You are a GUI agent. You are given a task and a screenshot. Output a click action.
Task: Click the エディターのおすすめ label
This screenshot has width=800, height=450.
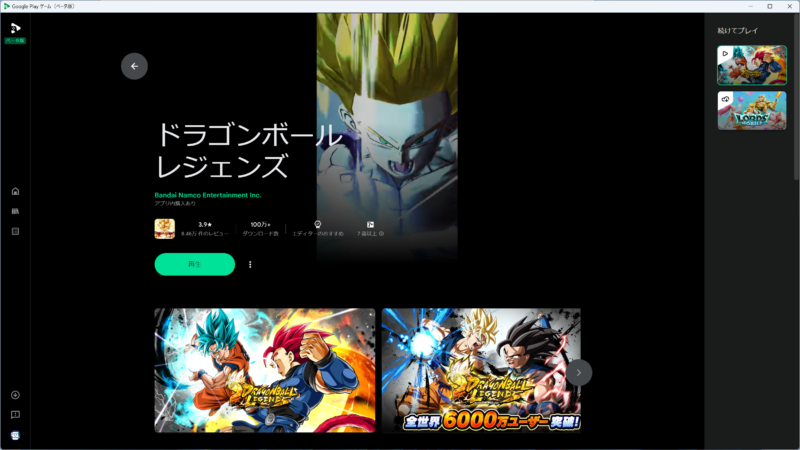317,234
